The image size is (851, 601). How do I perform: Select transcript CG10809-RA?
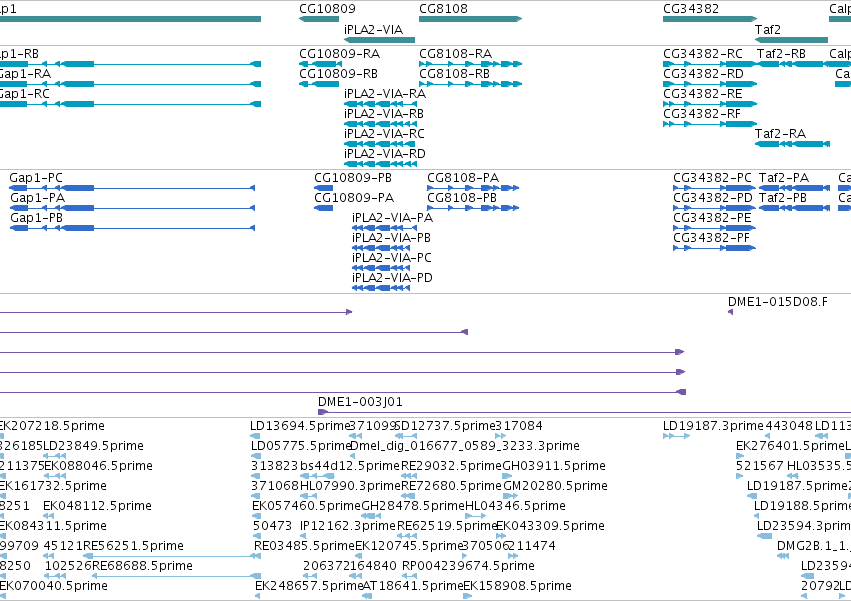tap(339, 54)
